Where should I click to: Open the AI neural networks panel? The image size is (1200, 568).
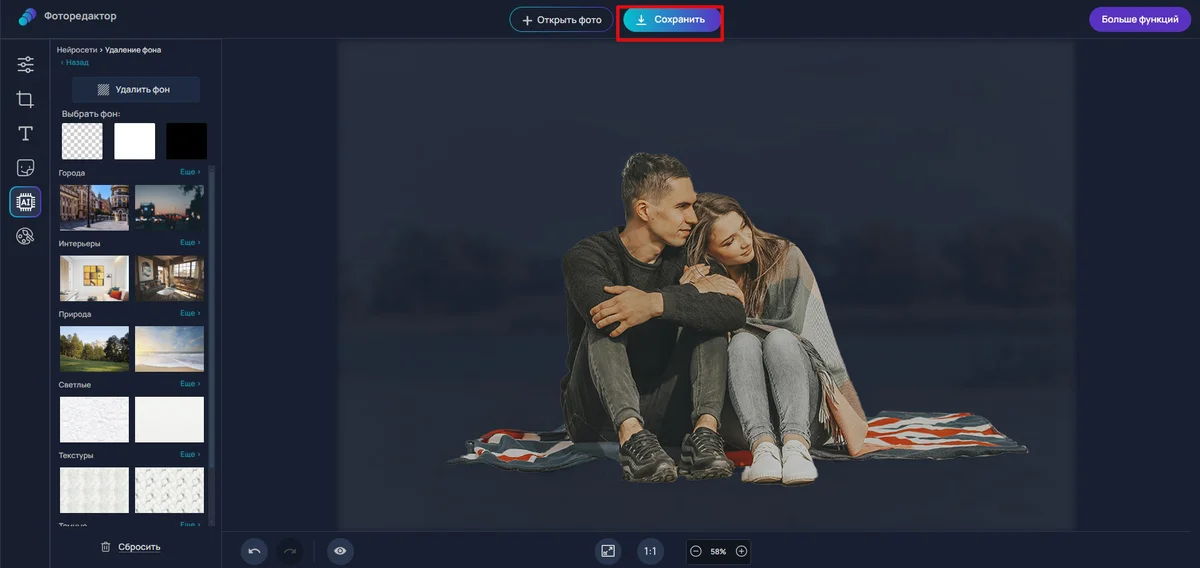point(25,202)
